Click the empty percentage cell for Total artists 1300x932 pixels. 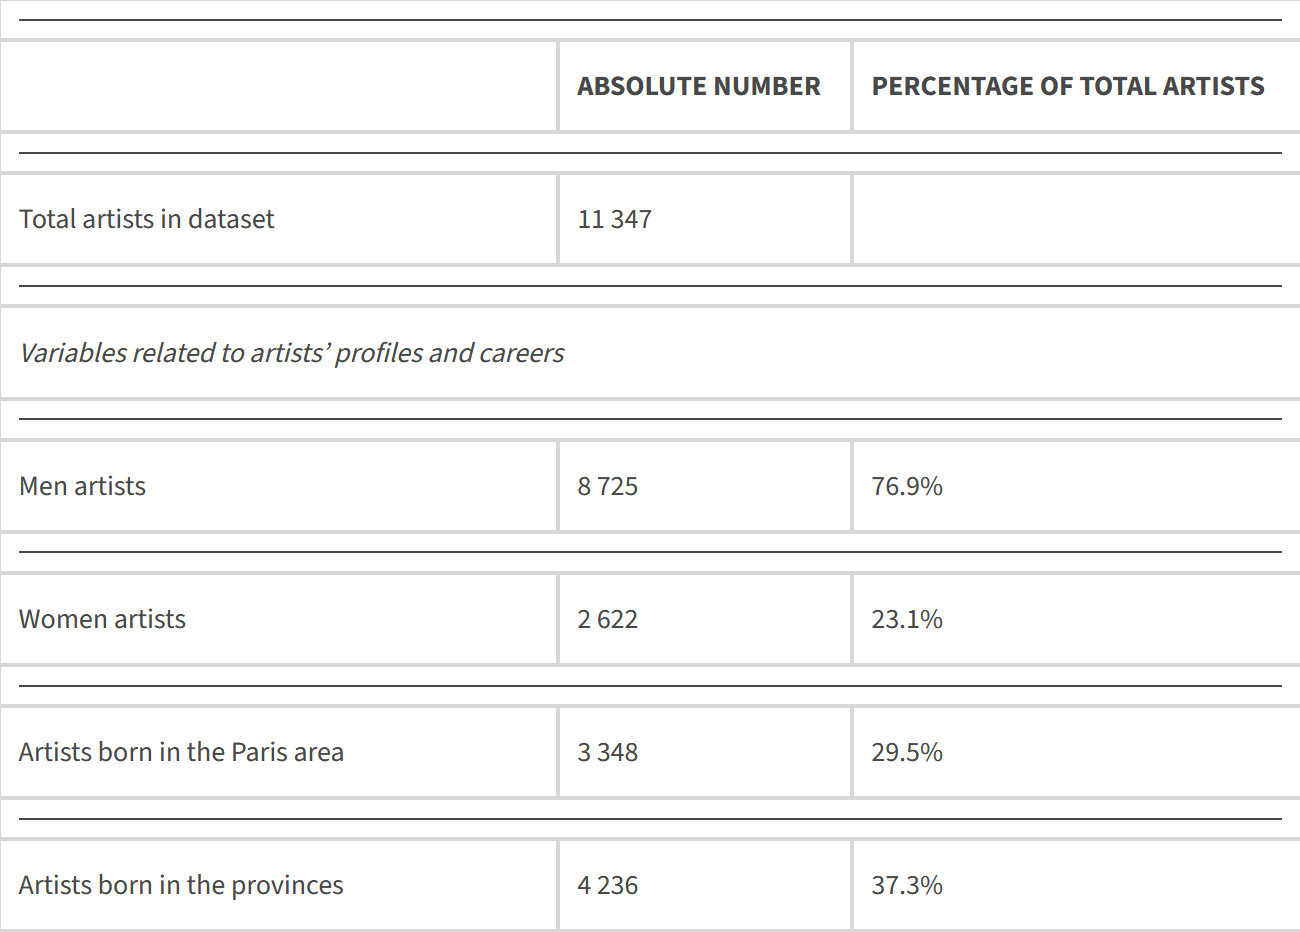1075,219
